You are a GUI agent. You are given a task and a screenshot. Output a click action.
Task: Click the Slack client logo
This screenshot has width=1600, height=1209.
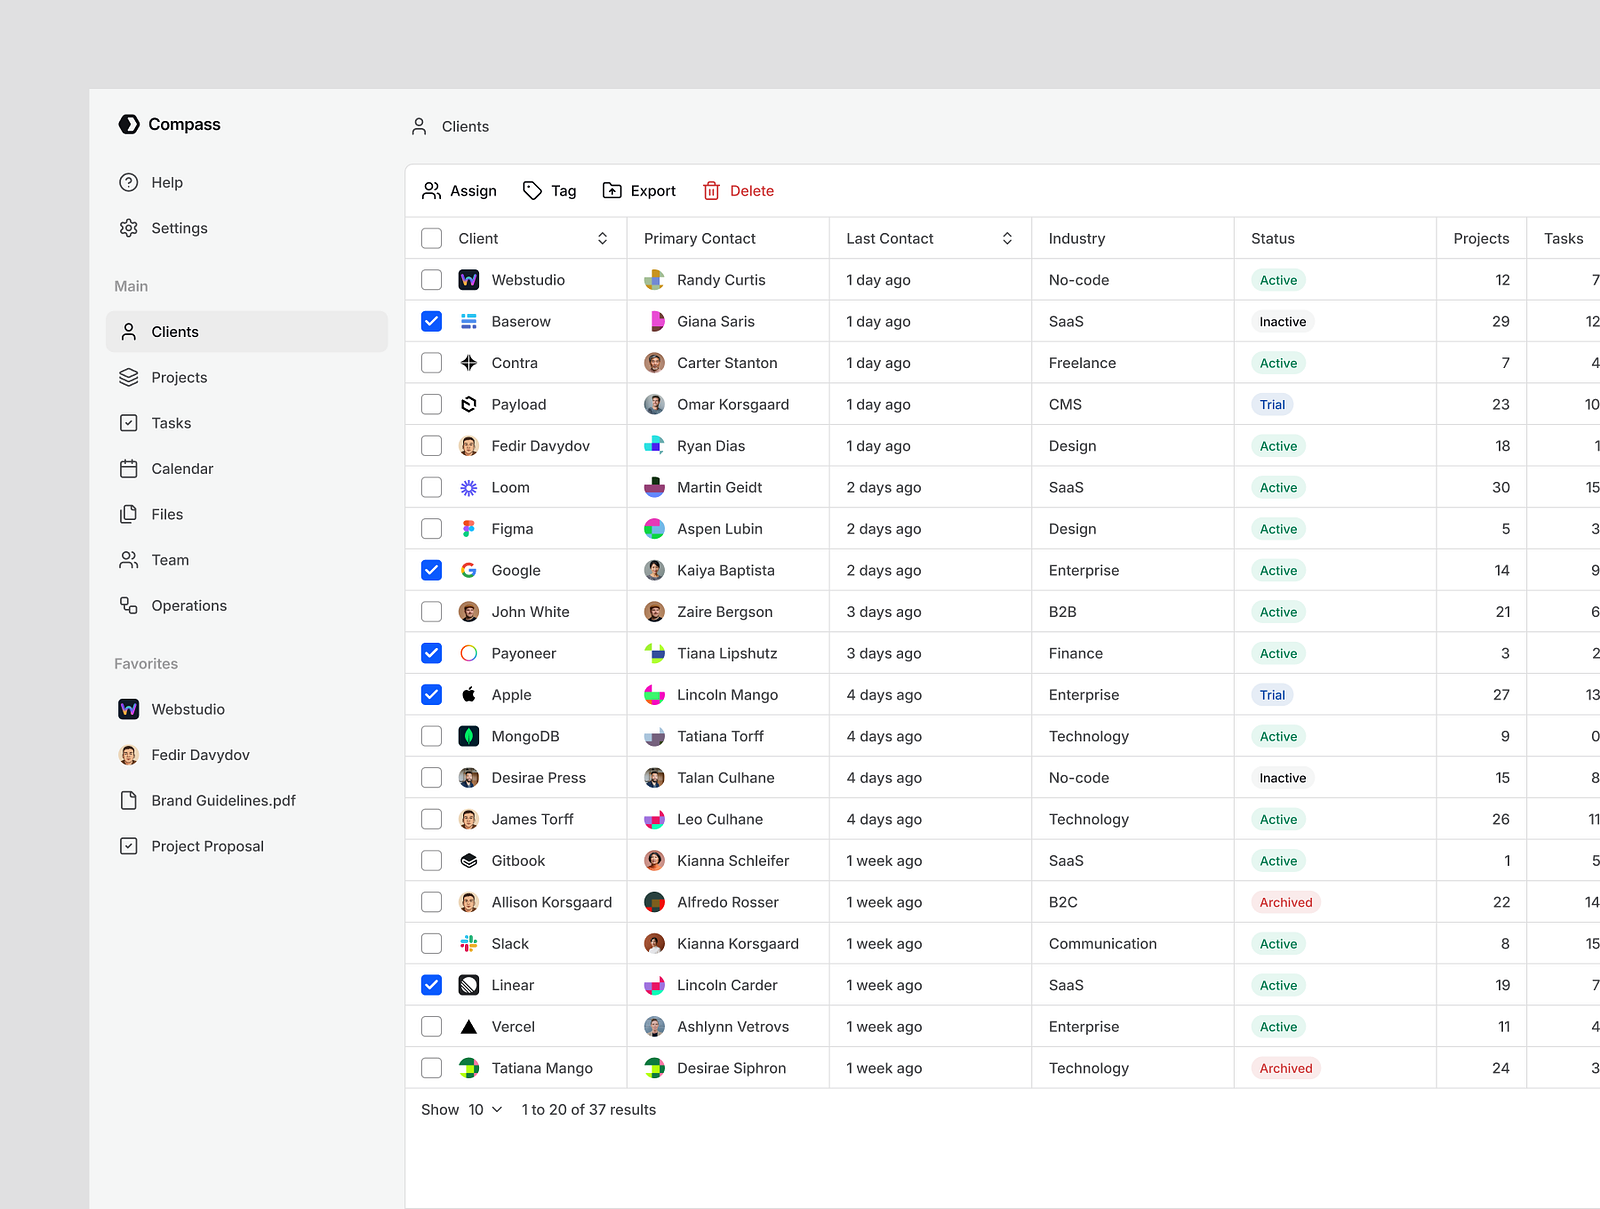(469, 943)
